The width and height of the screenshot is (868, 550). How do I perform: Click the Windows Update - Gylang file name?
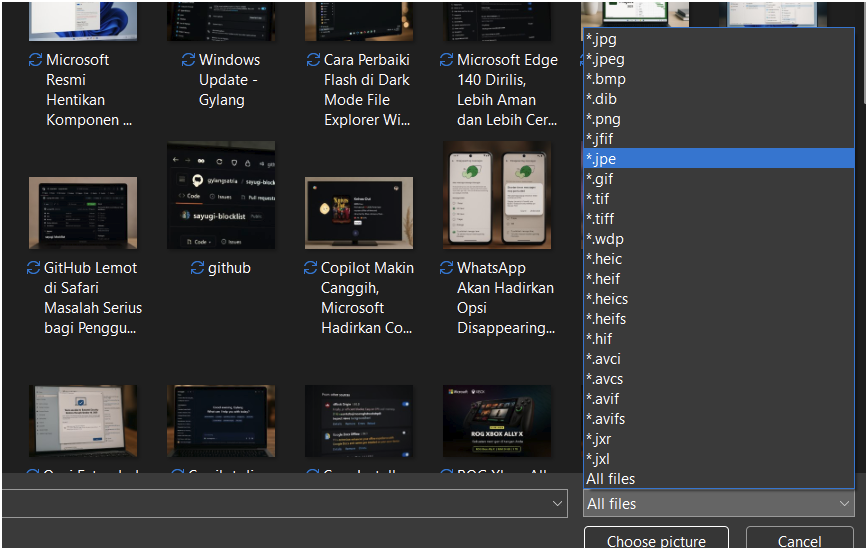[x=229, y=80]
